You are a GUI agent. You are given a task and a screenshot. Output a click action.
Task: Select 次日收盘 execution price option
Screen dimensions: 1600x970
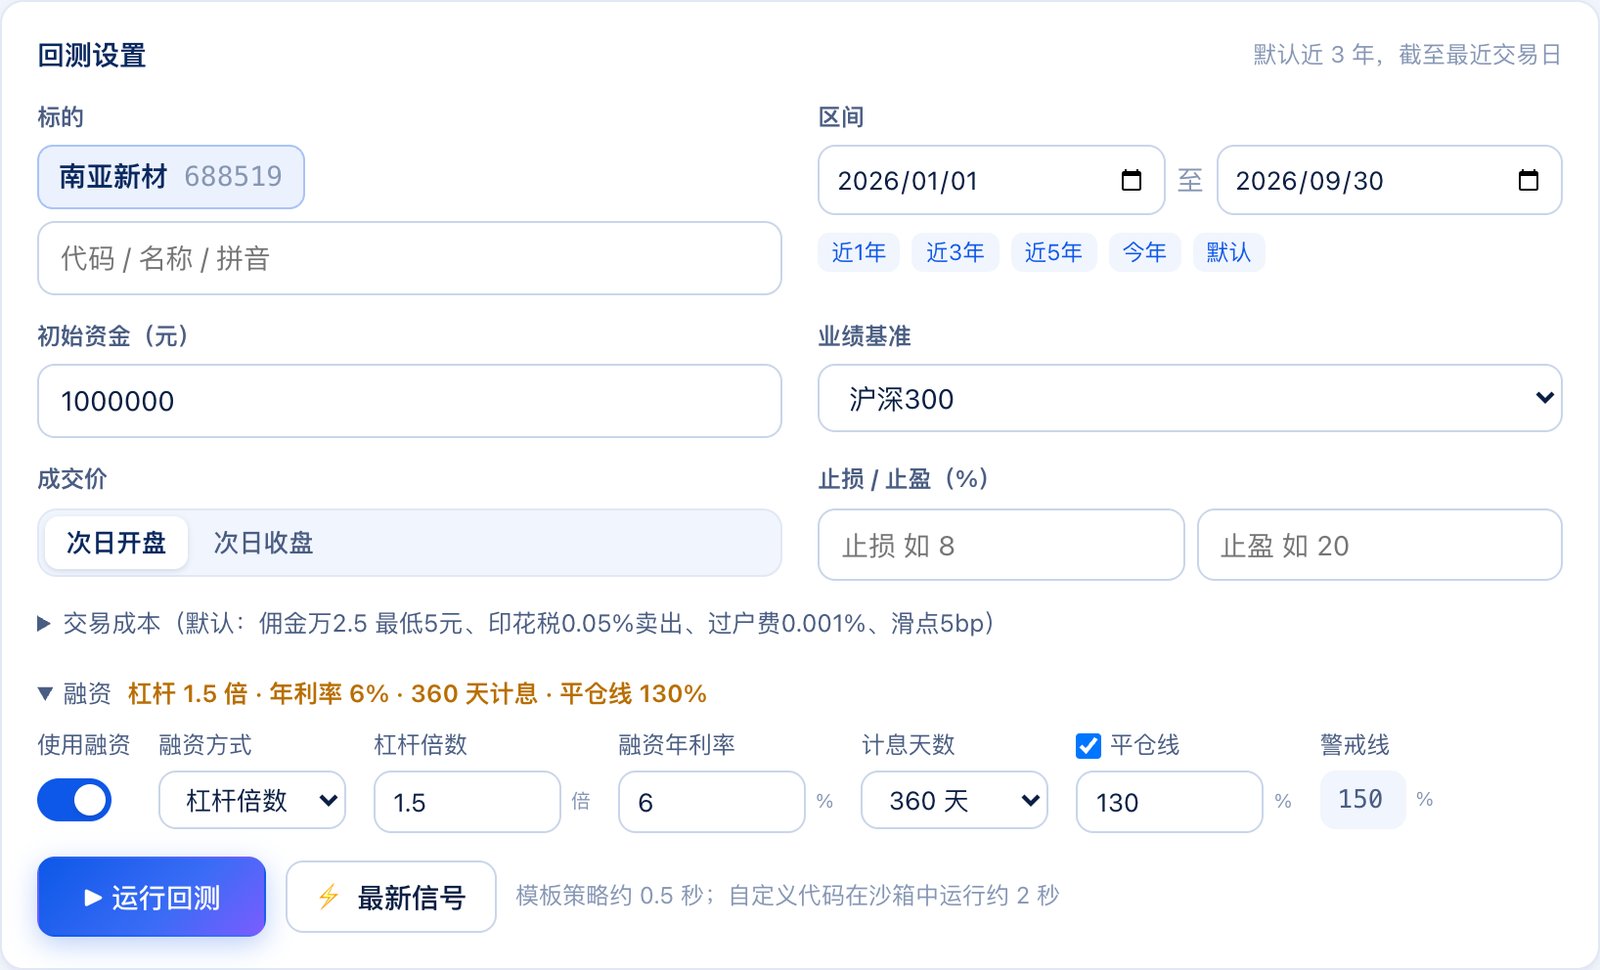click(263, 543)
